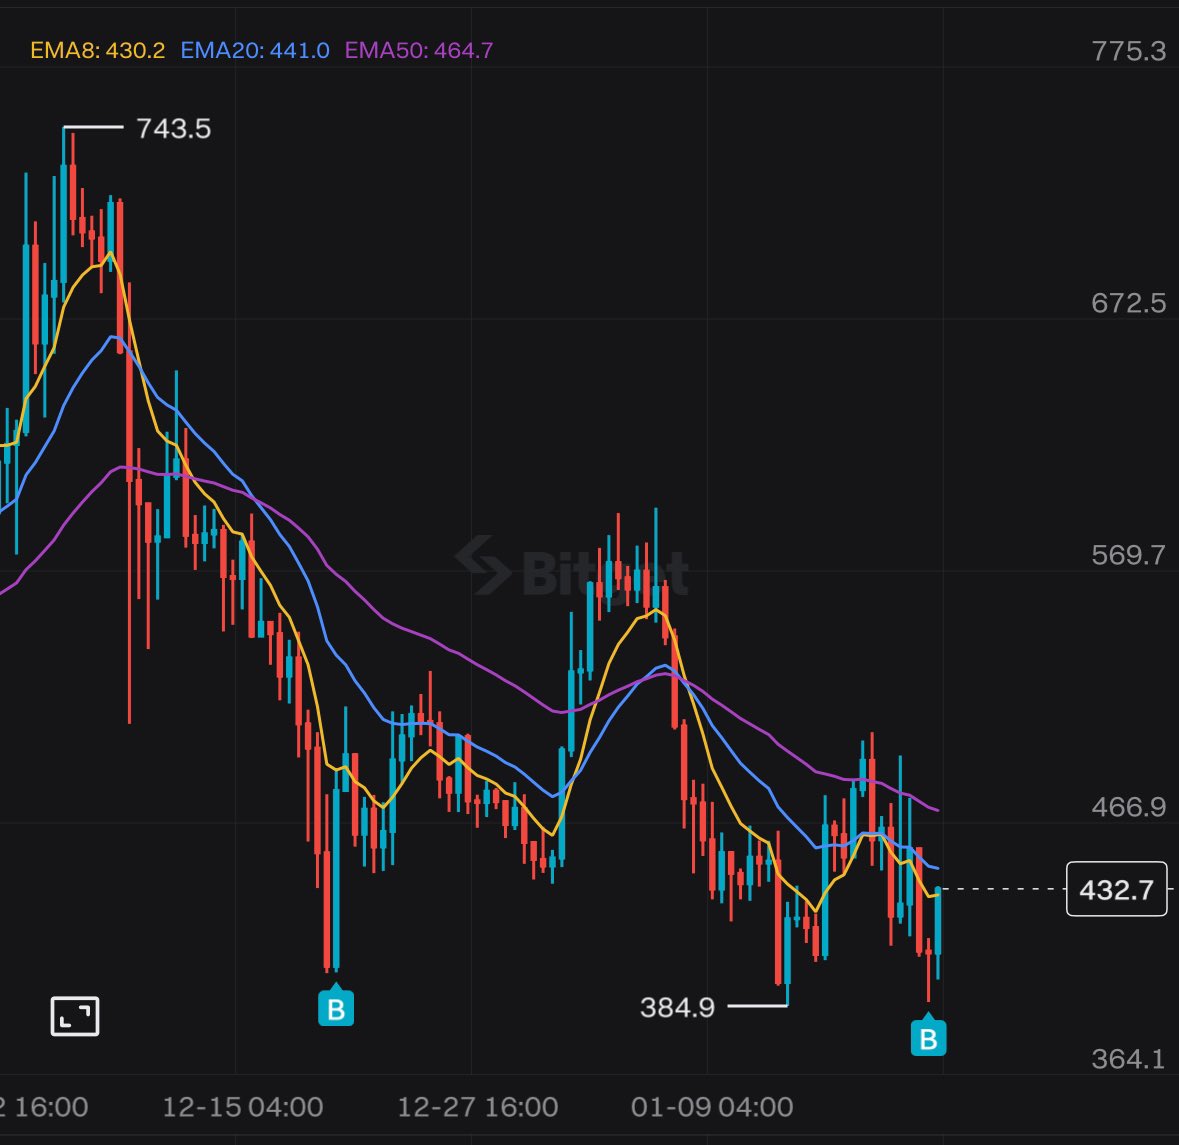Viewport: 1179px width, 1145px height.
Task: Click the 569.7 price axis value
Action: pyautogui.click(x=1128, y=555)
